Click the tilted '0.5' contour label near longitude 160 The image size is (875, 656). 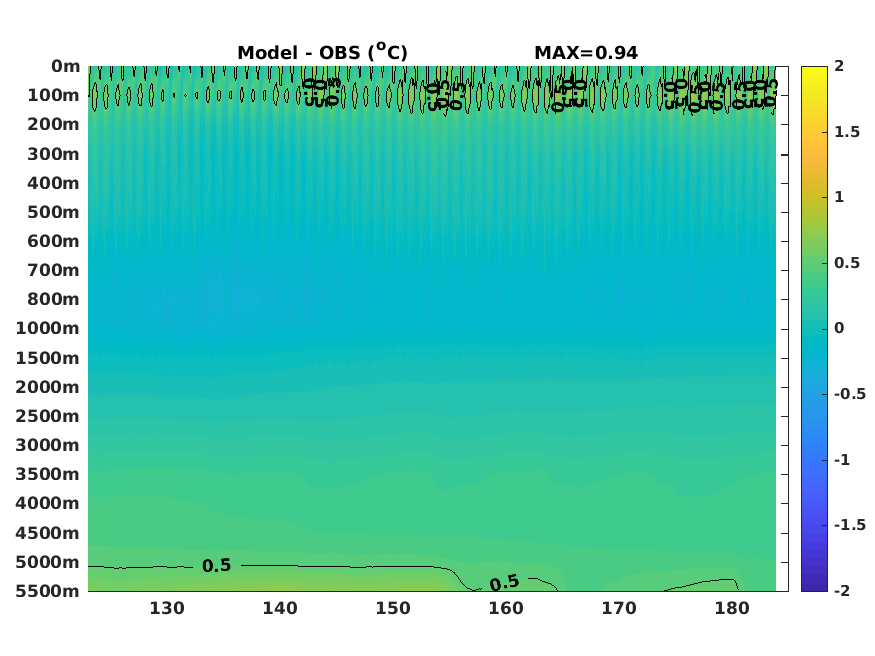504,583
